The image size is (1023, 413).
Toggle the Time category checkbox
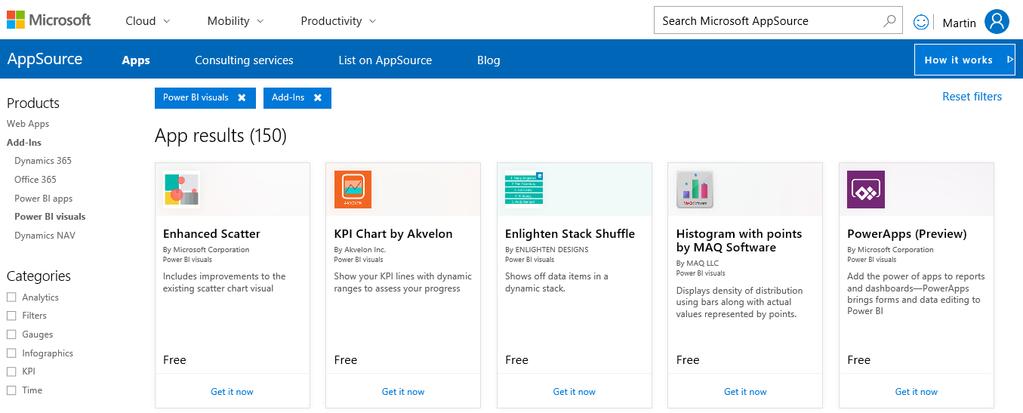[x=11, y=390]
